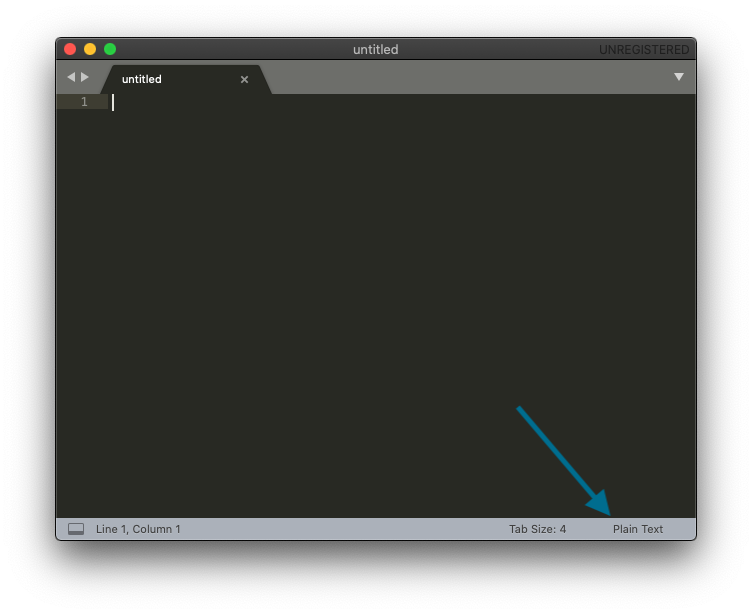Screen dimensions: 752x614
Task: Click blank status bar space before Tab Size
Action: [350, 529]
